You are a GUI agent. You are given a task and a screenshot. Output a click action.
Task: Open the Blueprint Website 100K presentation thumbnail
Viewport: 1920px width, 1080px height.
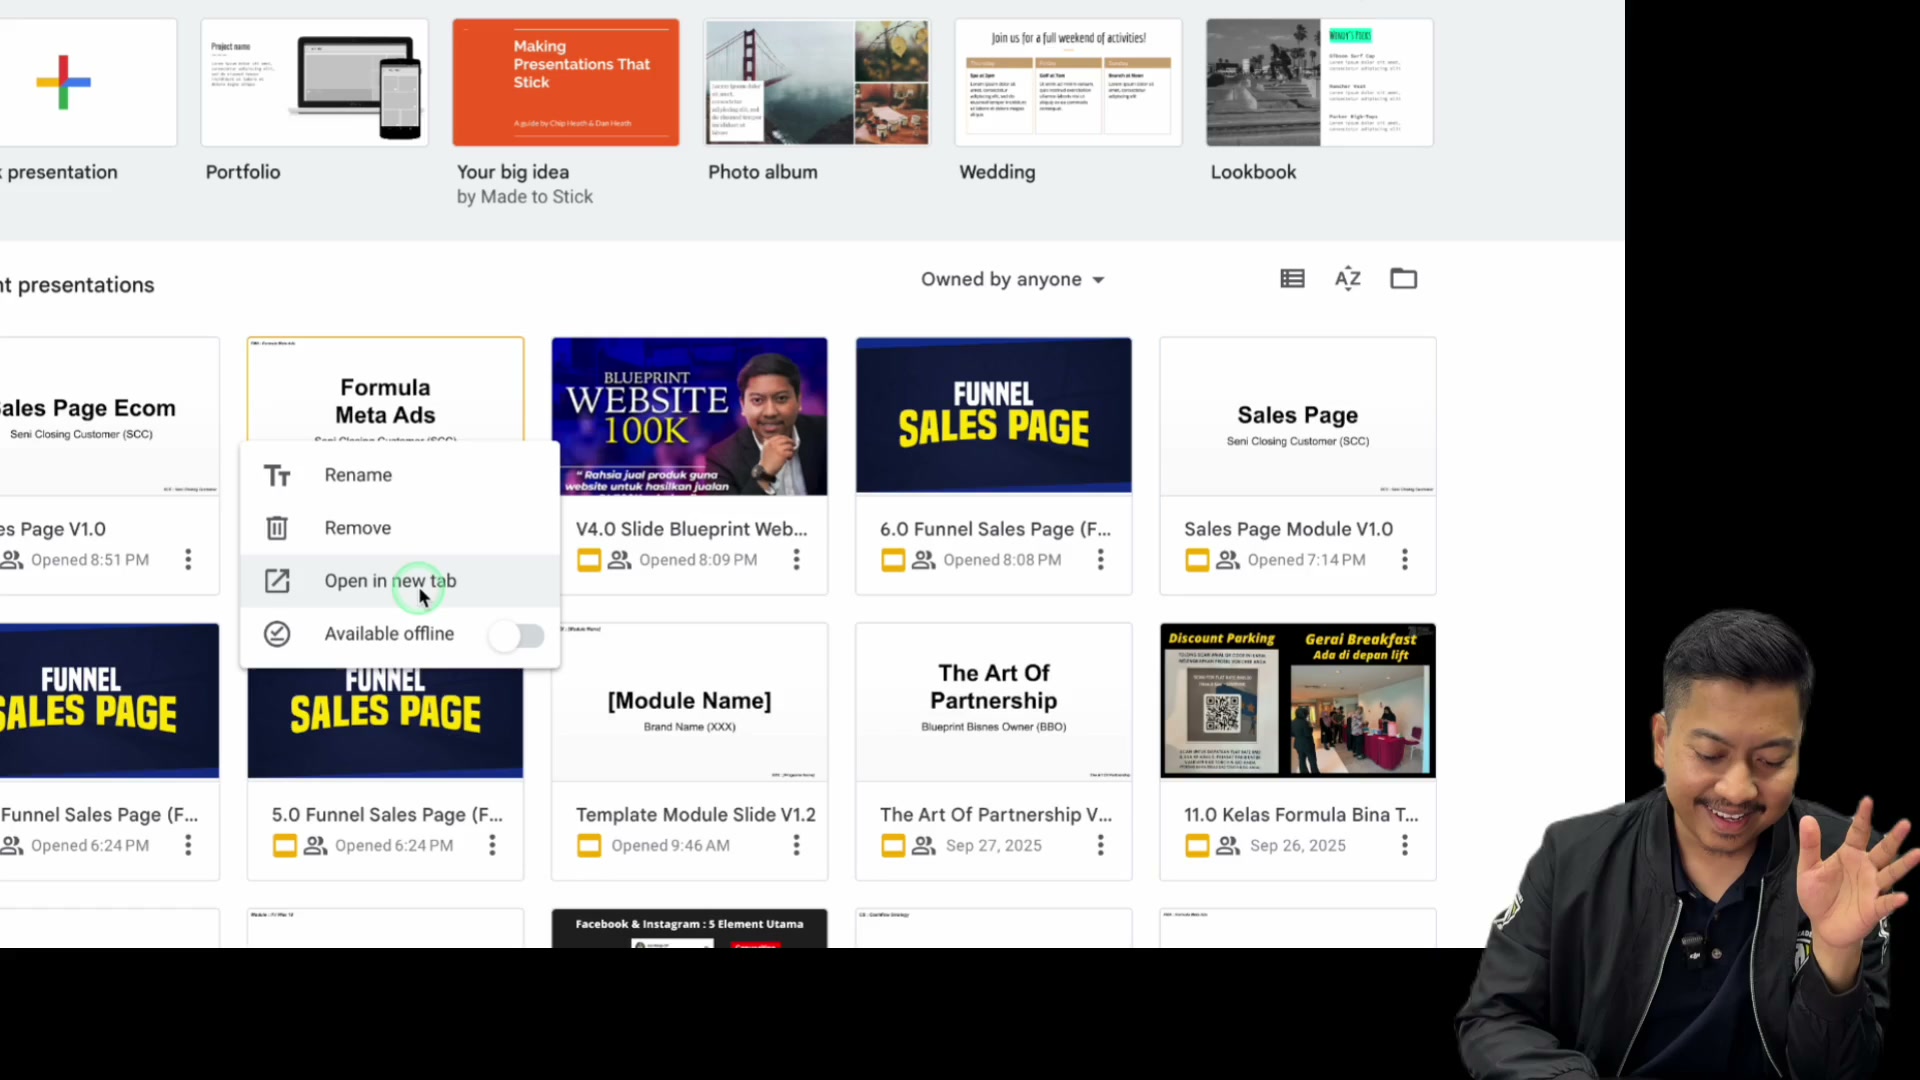click(689, 416)
